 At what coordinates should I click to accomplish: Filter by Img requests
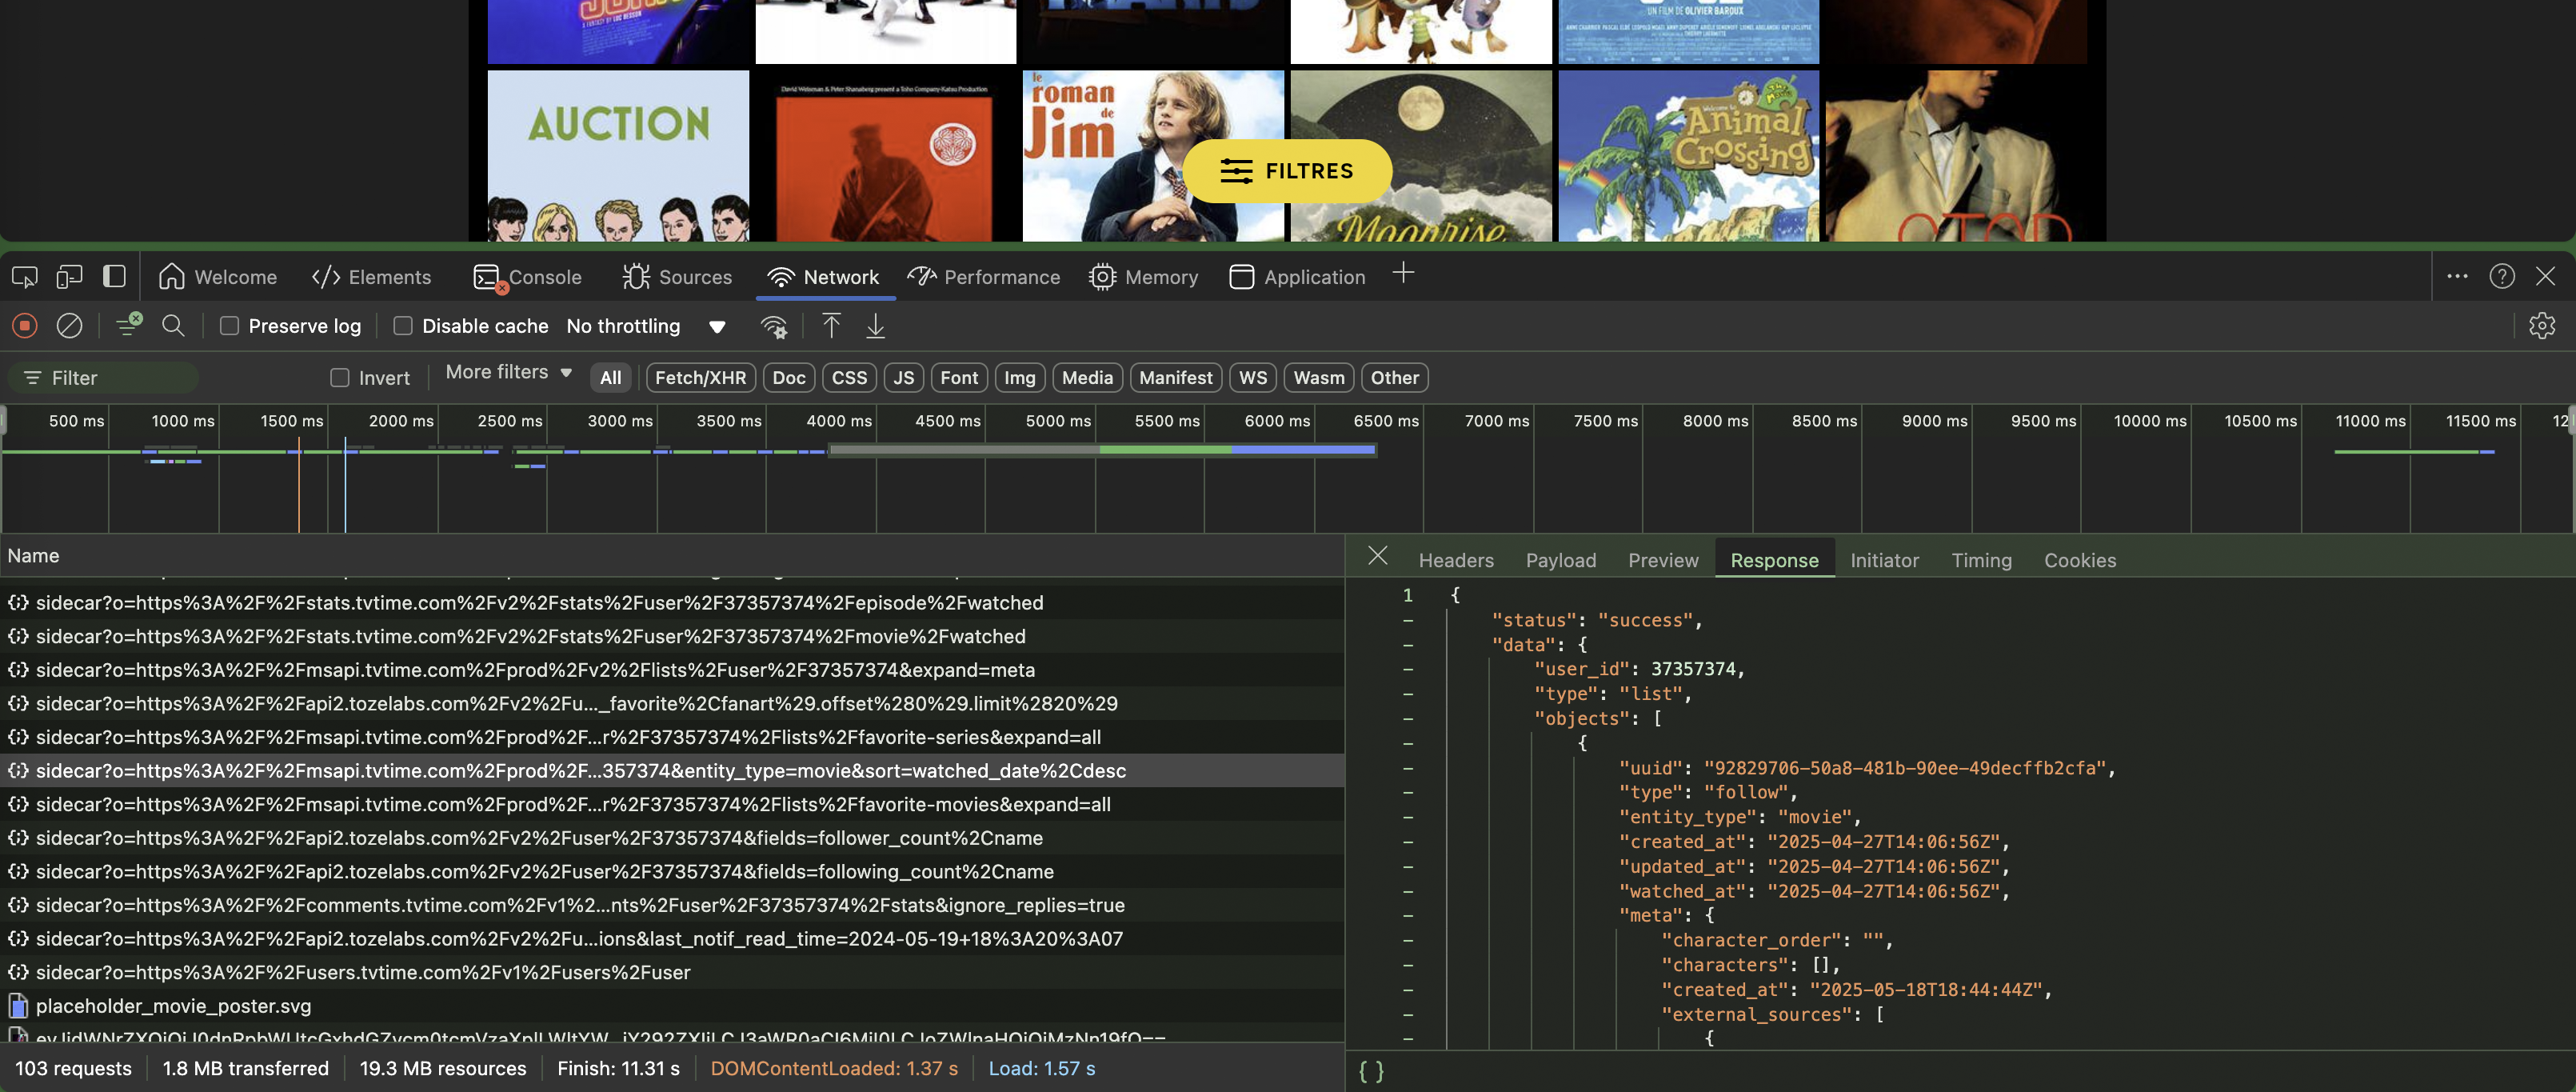[x=1019, y=378]
